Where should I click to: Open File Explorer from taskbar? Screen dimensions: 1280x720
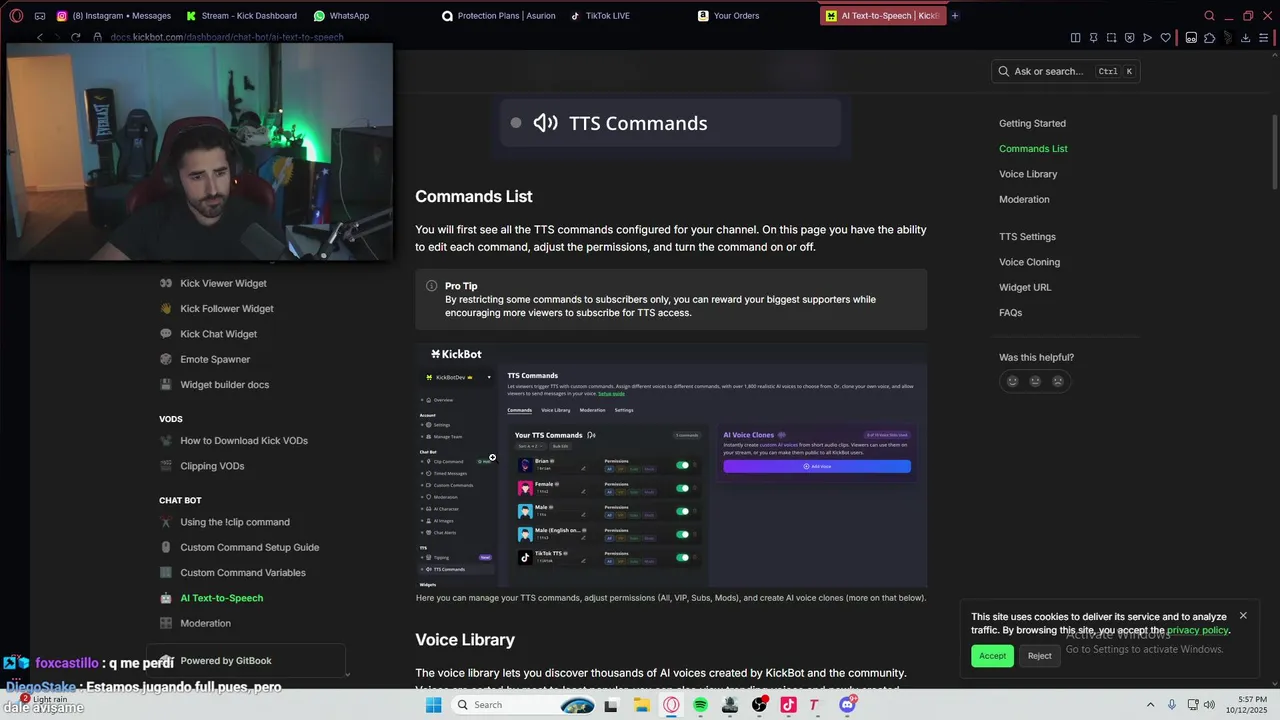[641, 705]
